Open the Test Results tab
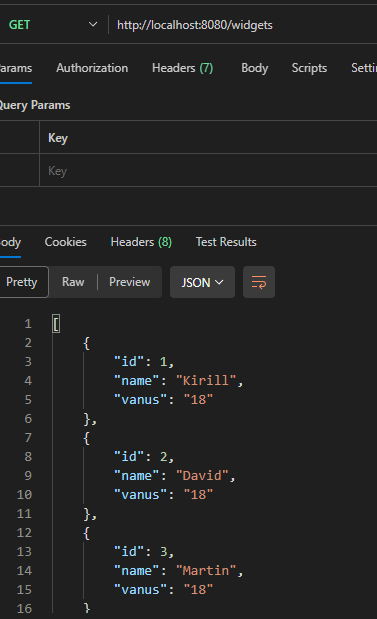 coord(226,242)
